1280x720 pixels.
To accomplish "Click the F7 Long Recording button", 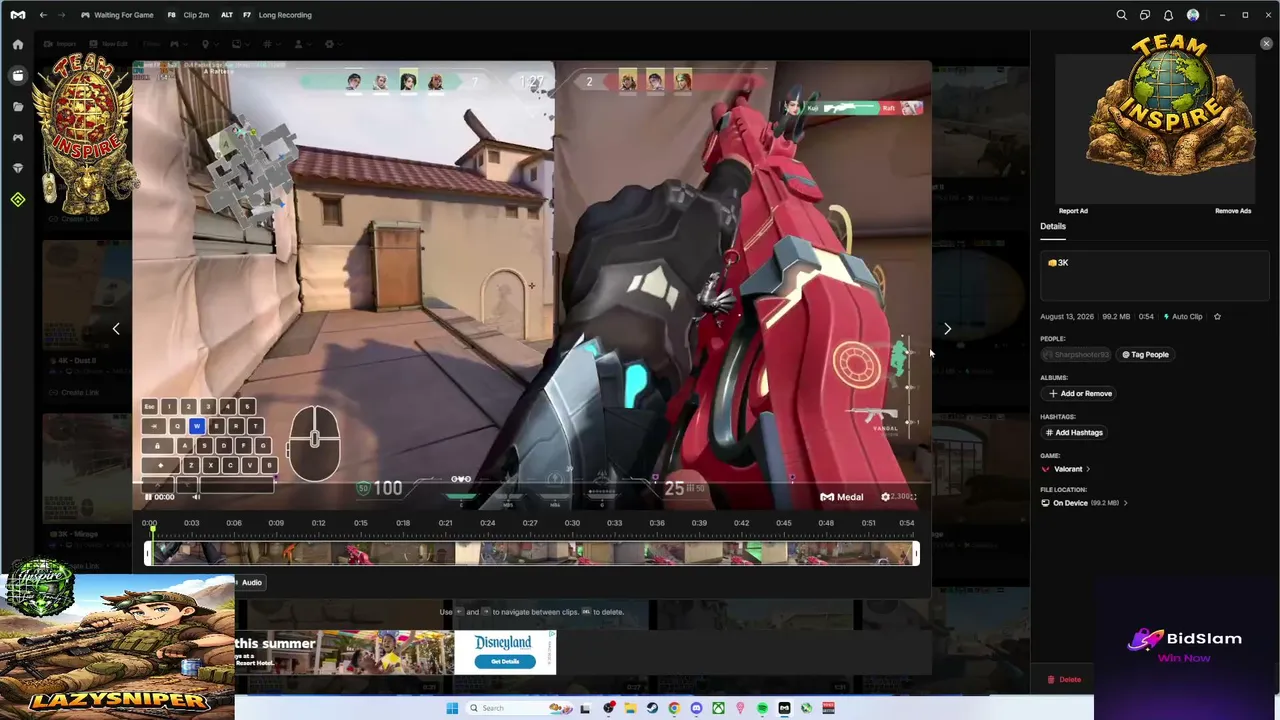I will (x=277, y=15).
